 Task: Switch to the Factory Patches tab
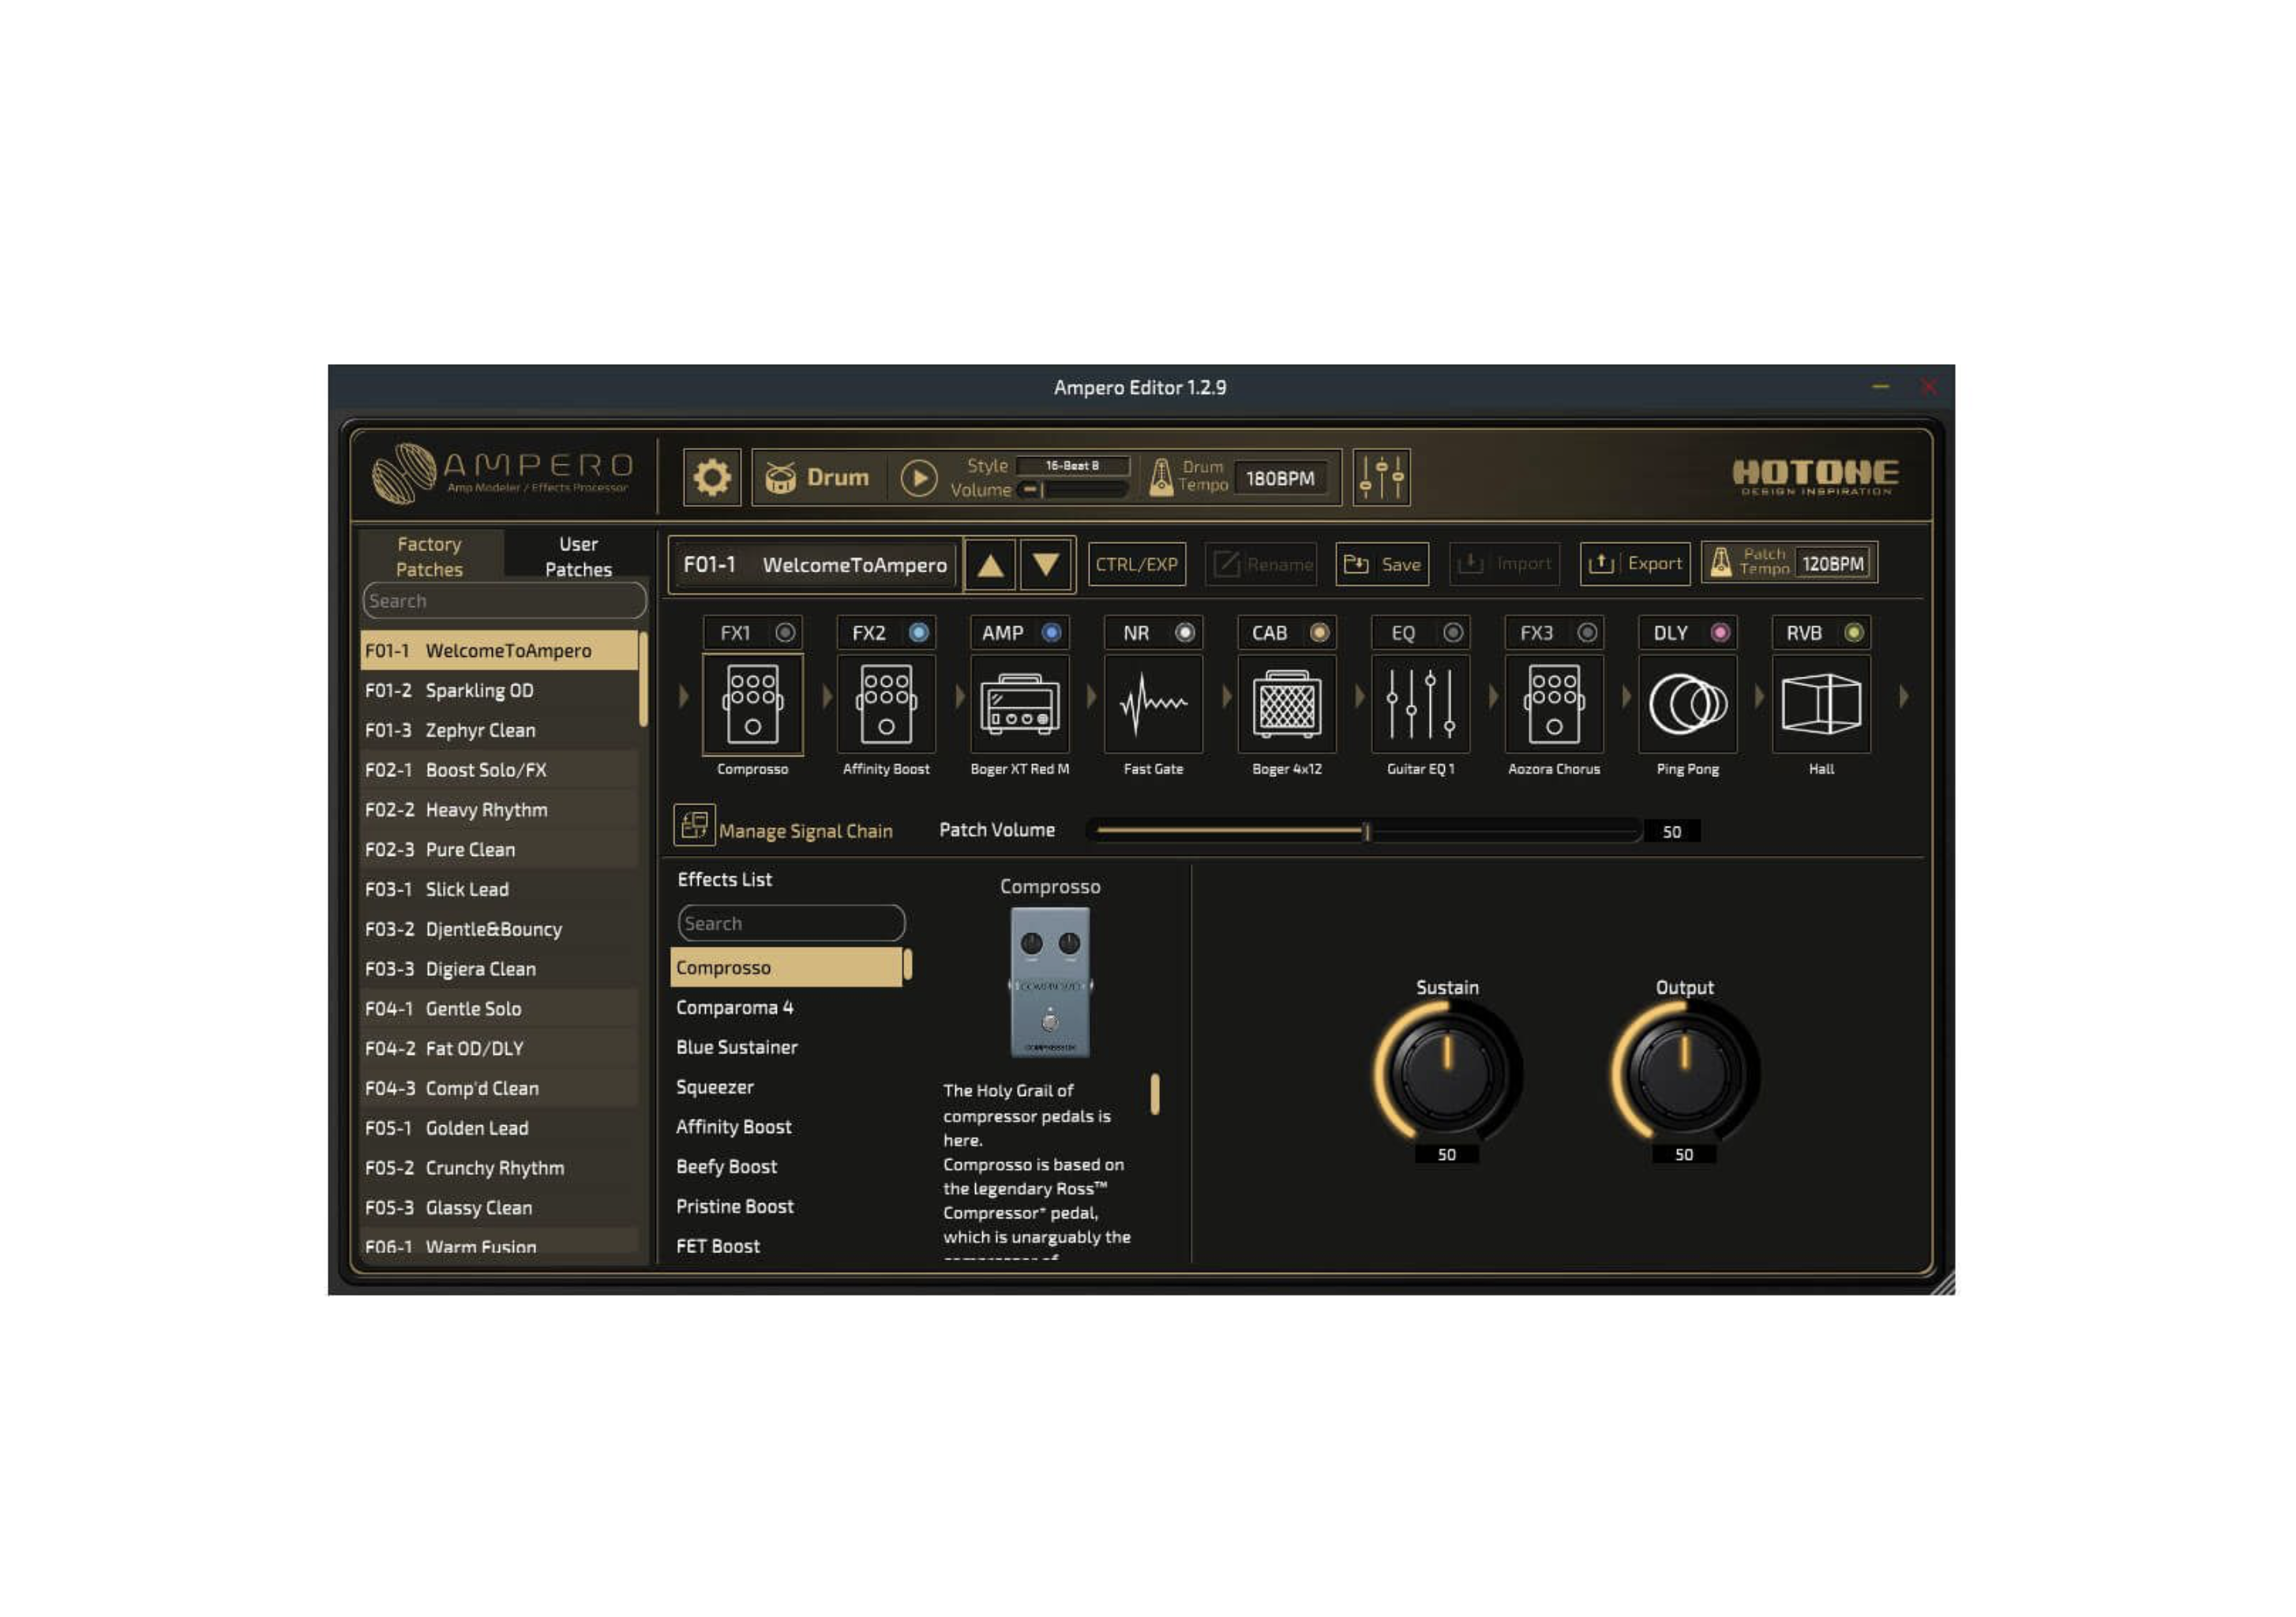[x=430, y=557]
